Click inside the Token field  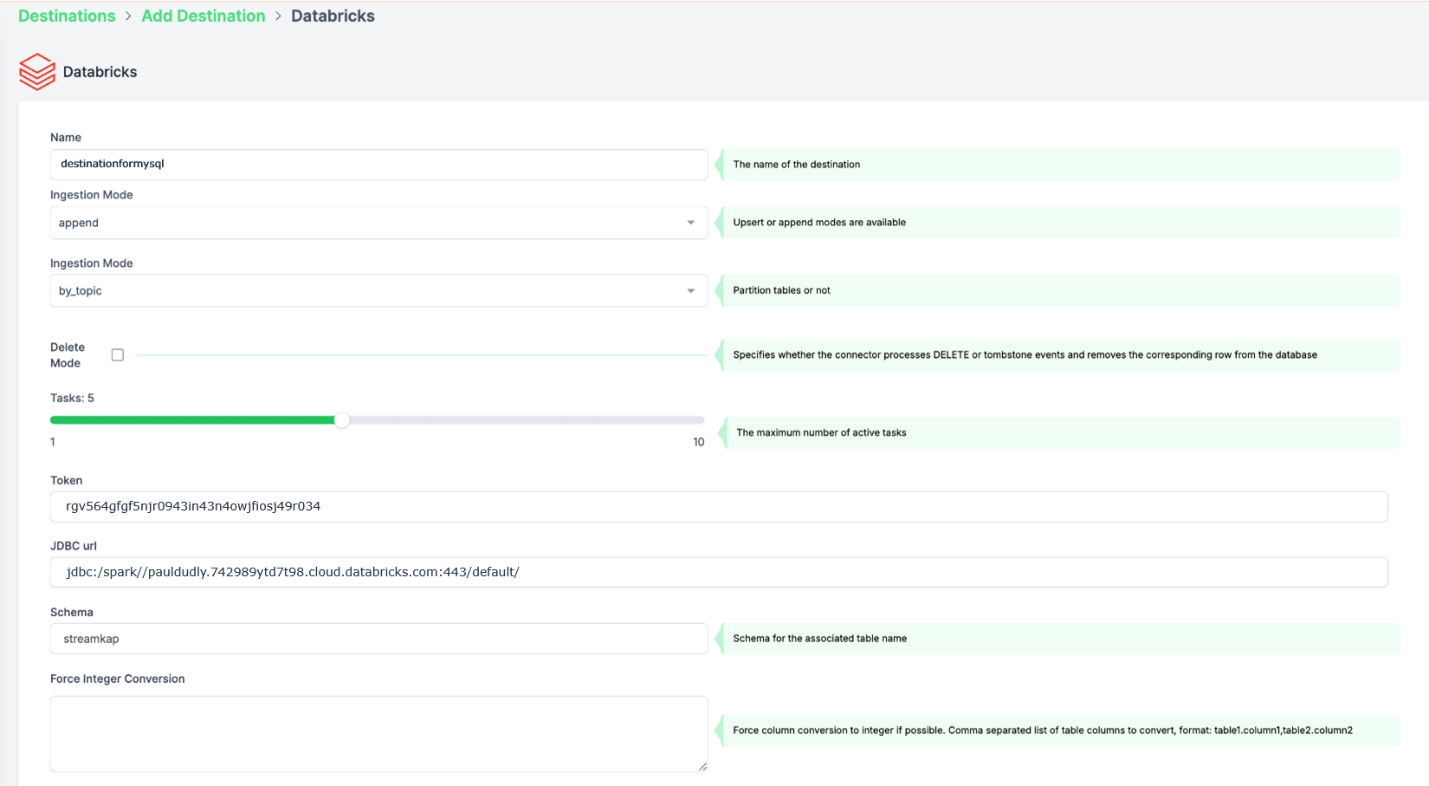(x=719, y=506)
